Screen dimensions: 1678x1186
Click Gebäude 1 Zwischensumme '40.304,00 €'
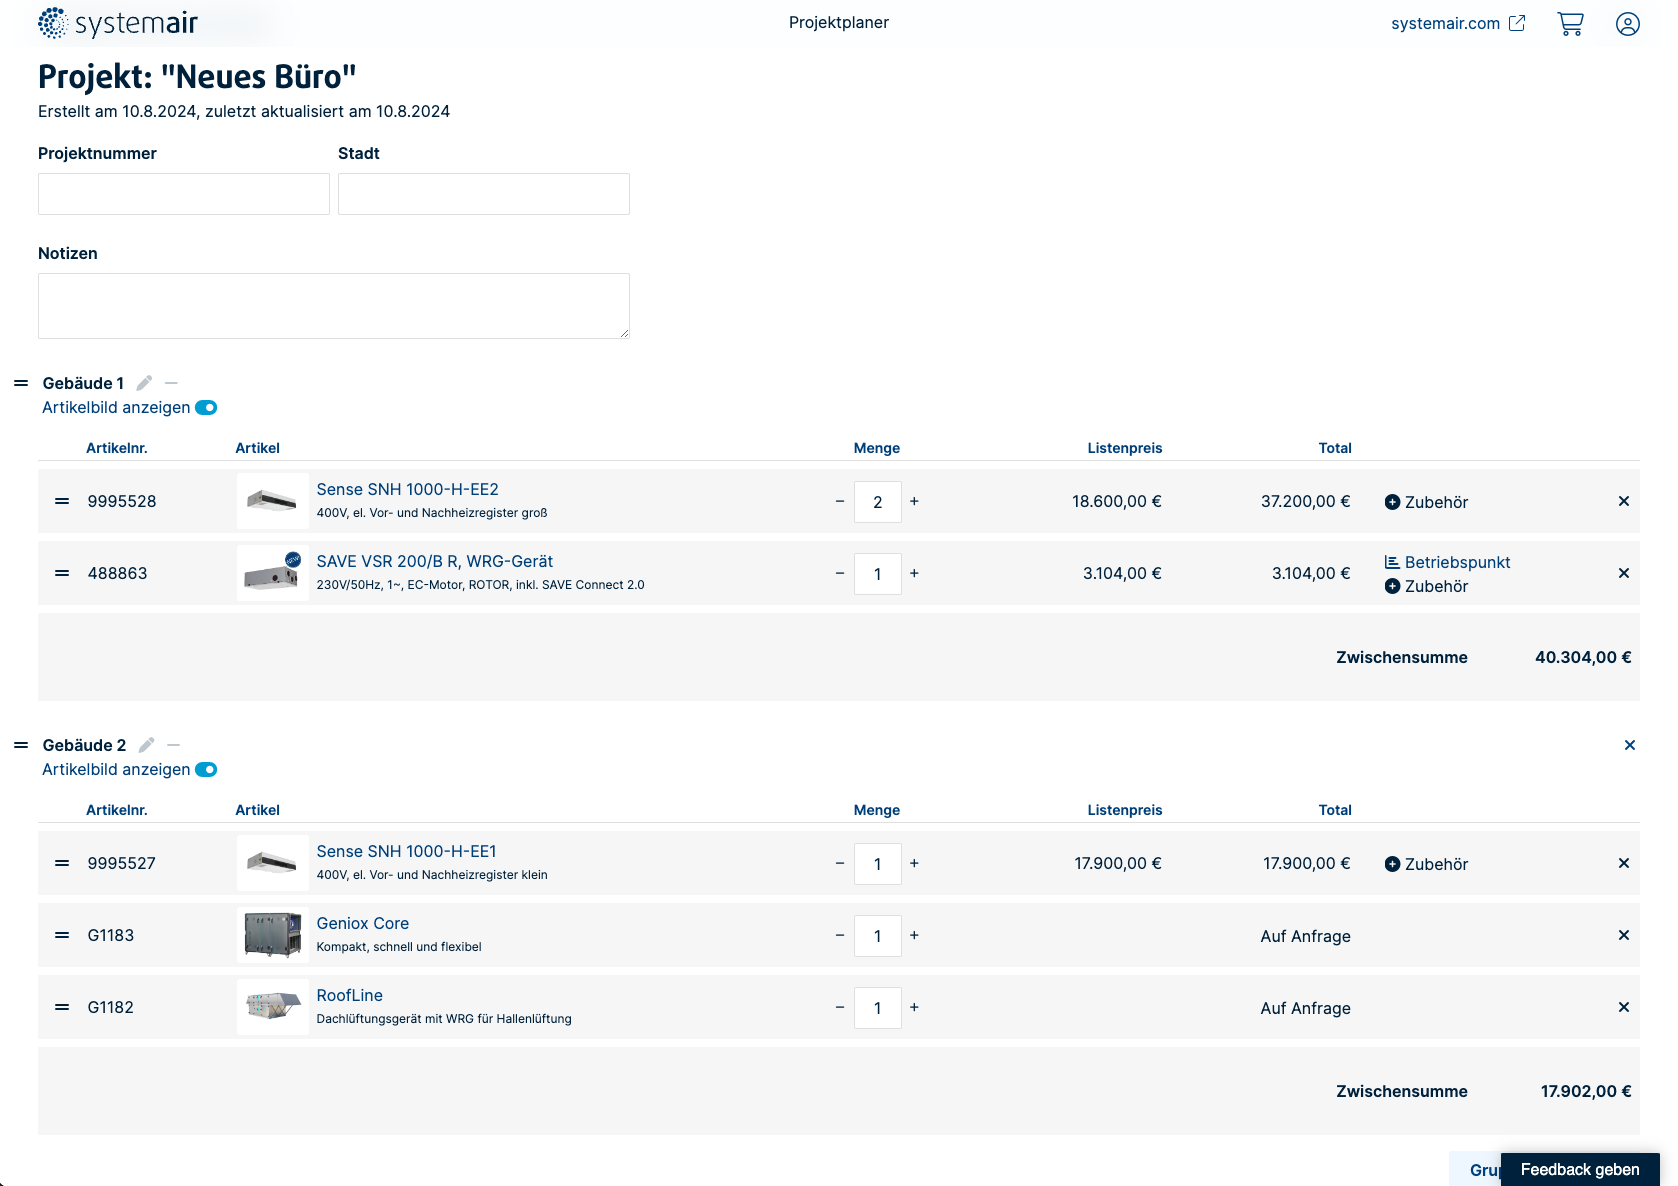click(1583, 657)
